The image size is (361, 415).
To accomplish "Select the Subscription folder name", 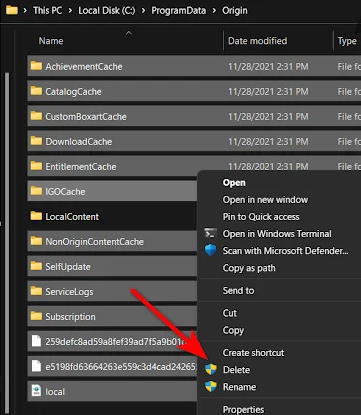I will tap(70, 317).
